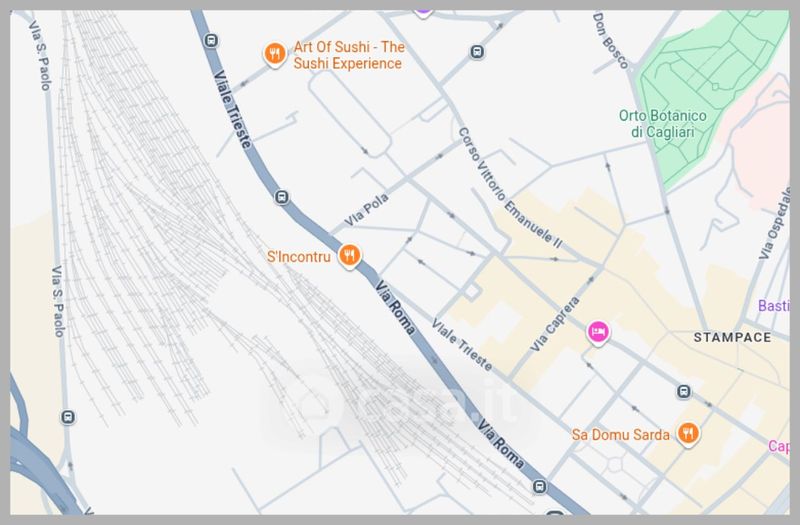Image resolution: width=800 pixels, height=525 pixels.
Task: Click bus stop on Viale Trieste above S'Incontru
Action: click(x=282, y=196)
